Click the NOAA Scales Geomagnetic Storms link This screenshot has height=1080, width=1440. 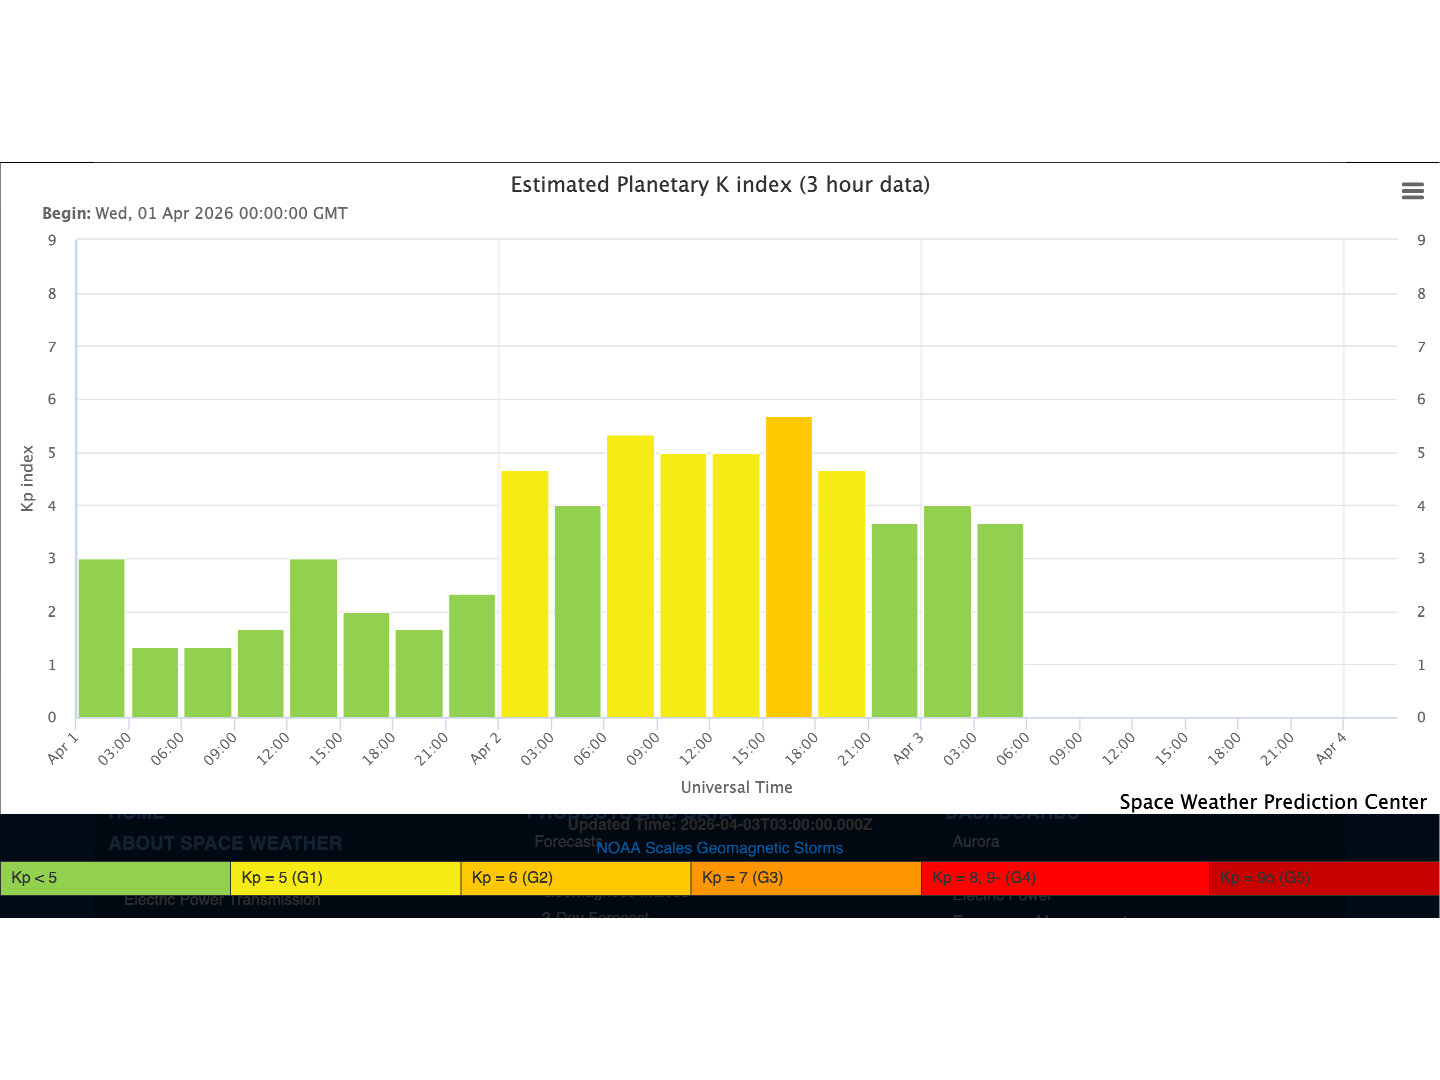click(x=719, y=848)
